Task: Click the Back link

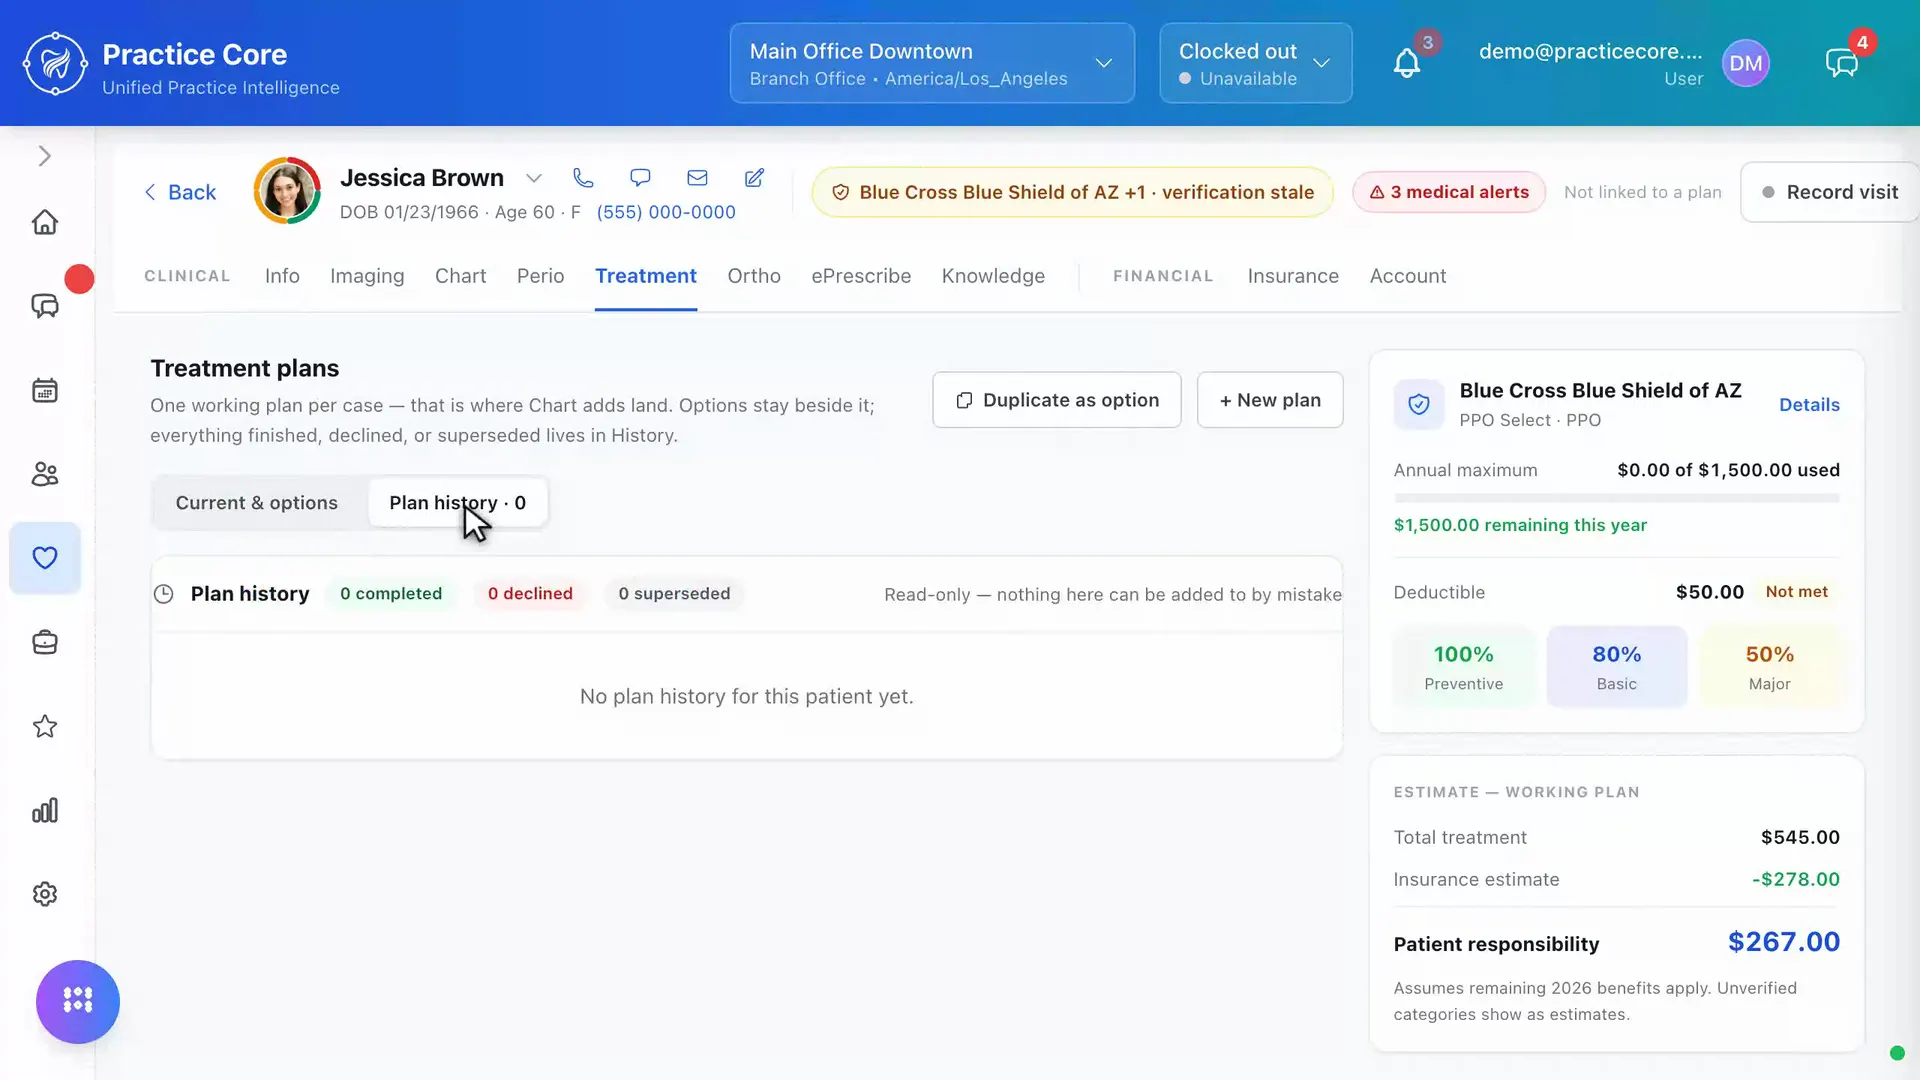Action: tap(180, 192)
